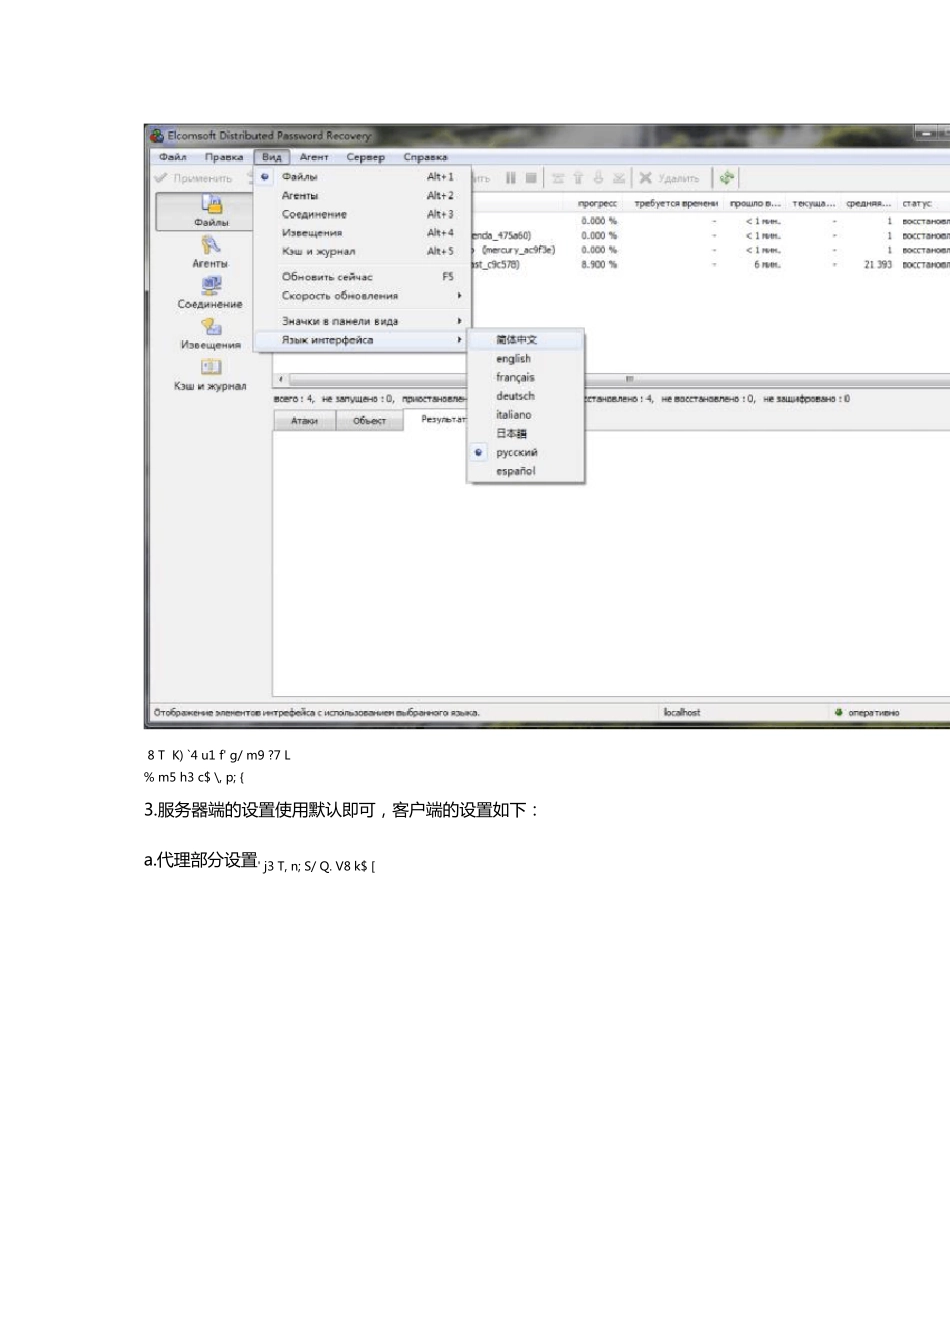Click the green refresh toolbar icon

point(727,178)
